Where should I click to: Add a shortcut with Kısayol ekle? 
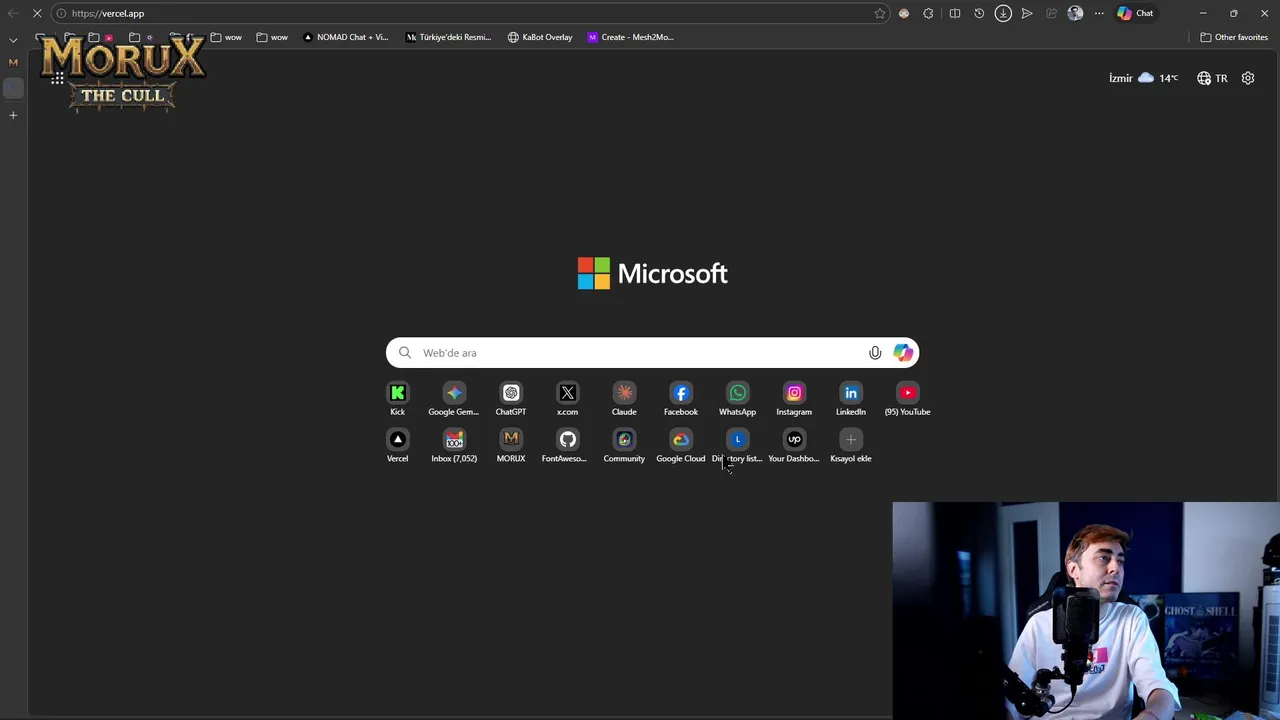click(x=851, y=445)
